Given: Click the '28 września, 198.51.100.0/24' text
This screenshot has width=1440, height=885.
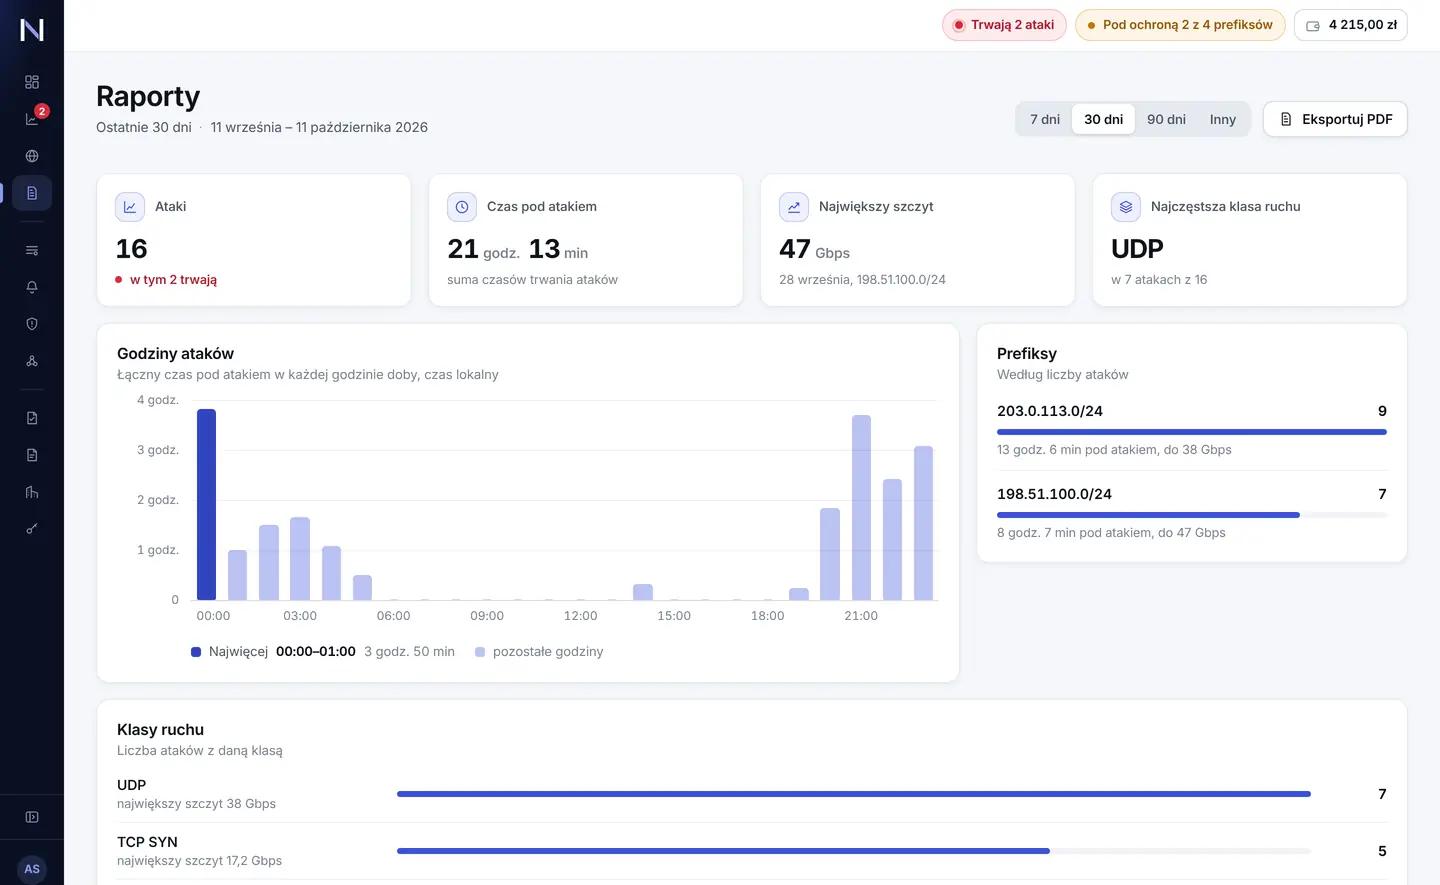Looking at the screenshot, I should 862,280.
